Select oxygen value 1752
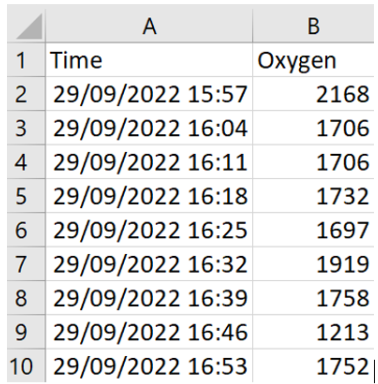Screen dimensions: 378x384 [x=313, y=366]
